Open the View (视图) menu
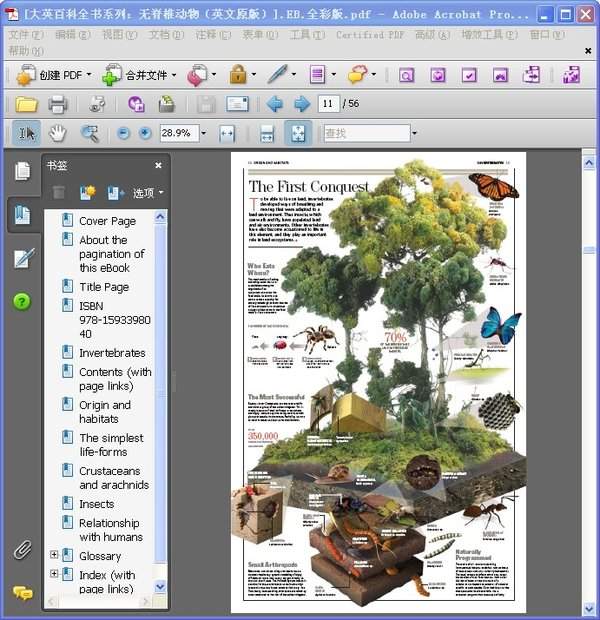 tap(120, 35)
